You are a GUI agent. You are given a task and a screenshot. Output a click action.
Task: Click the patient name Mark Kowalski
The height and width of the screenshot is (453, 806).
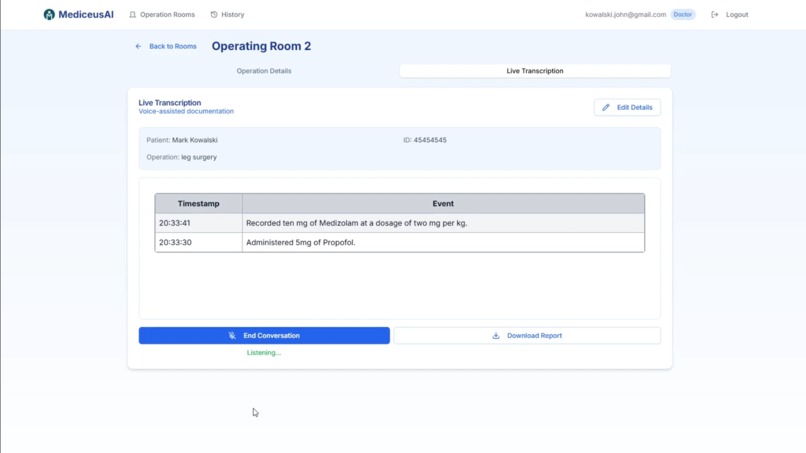(195, 140)
